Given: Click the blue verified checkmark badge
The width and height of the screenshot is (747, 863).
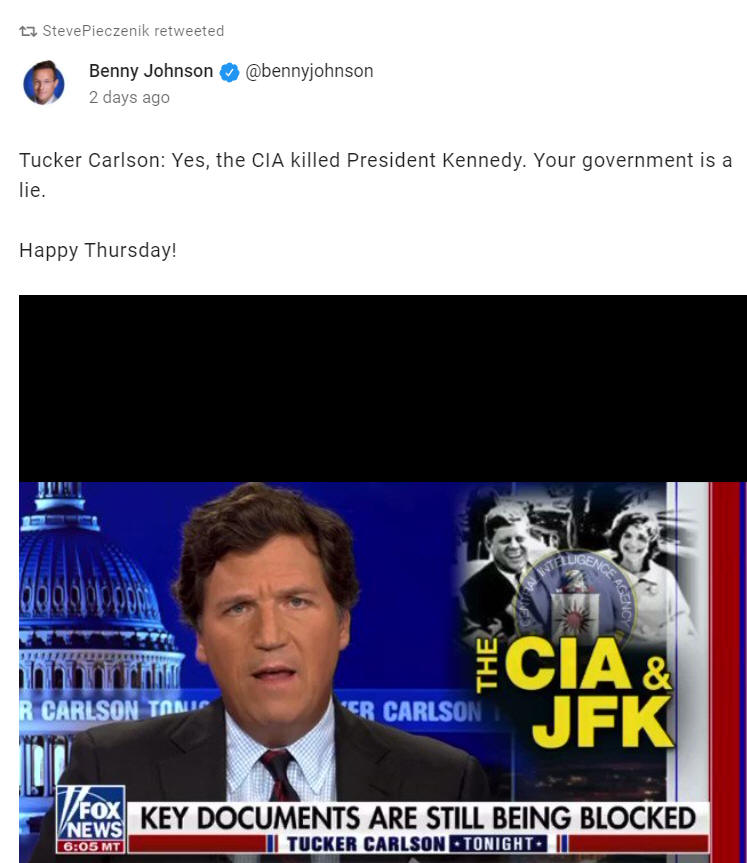Looking at the screenshot, I should pos(230,72).
